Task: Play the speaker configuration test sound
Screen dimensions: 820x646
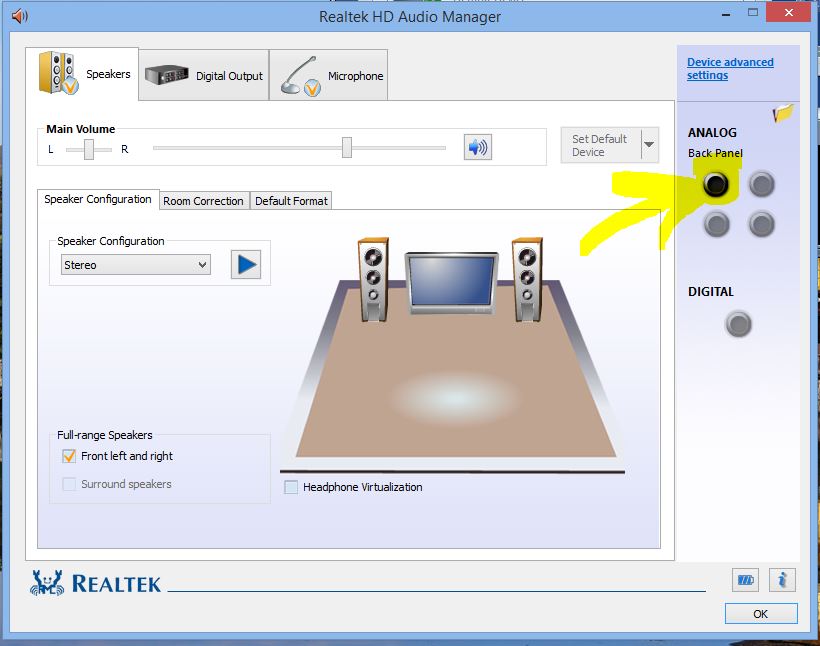Action: click(x=246, y=264)
